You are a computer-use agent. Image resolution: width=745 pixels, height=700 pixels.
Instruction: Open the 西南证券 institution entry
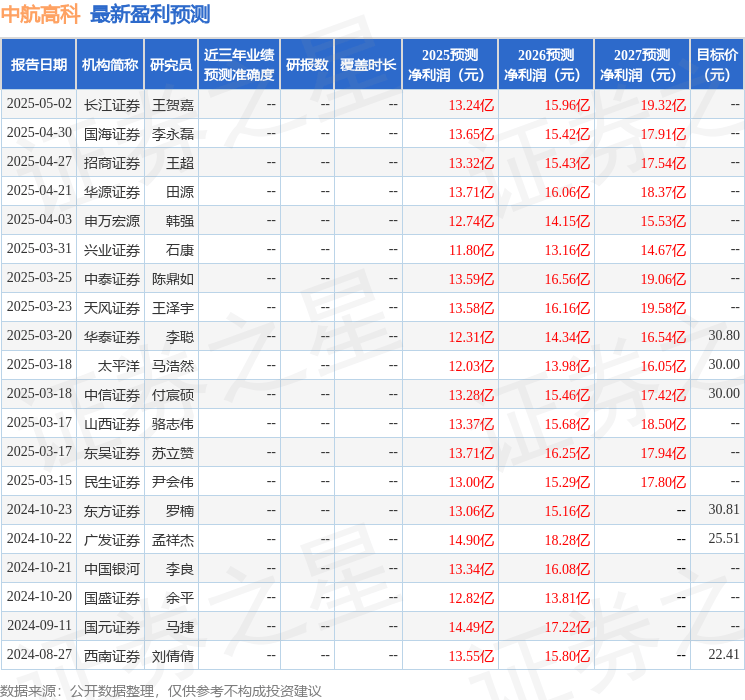tap(112, 656)
